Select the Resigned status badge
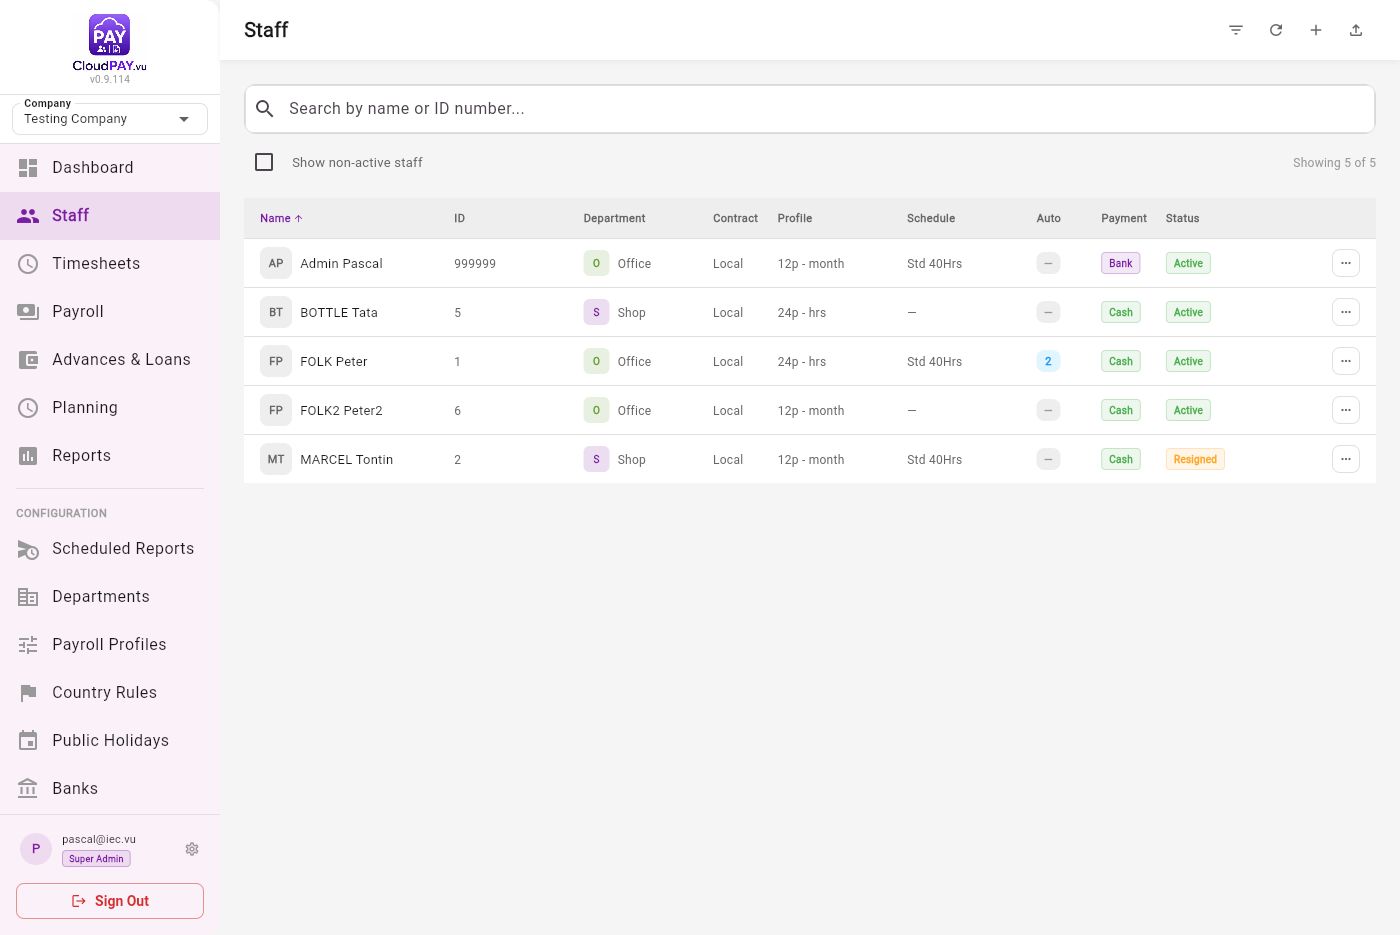 pos(1195,459)
